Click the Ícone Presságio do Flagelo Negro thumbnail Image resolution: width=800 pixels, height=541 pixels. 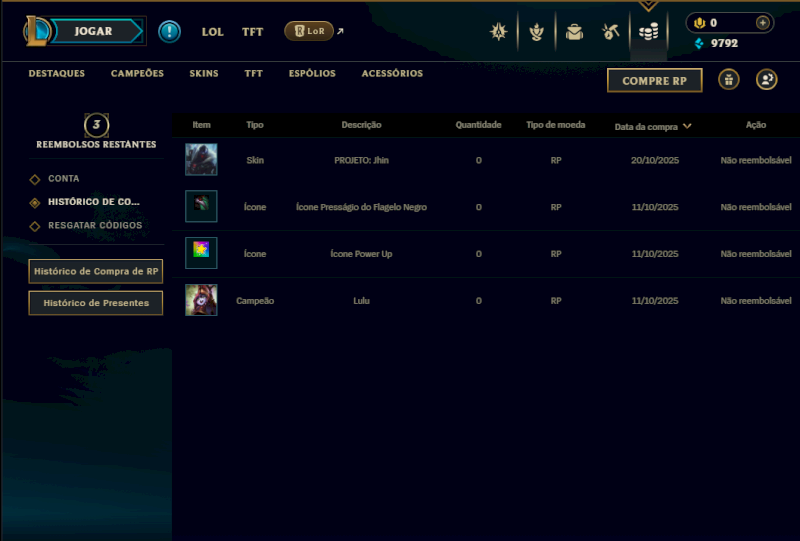click(201, 206)
